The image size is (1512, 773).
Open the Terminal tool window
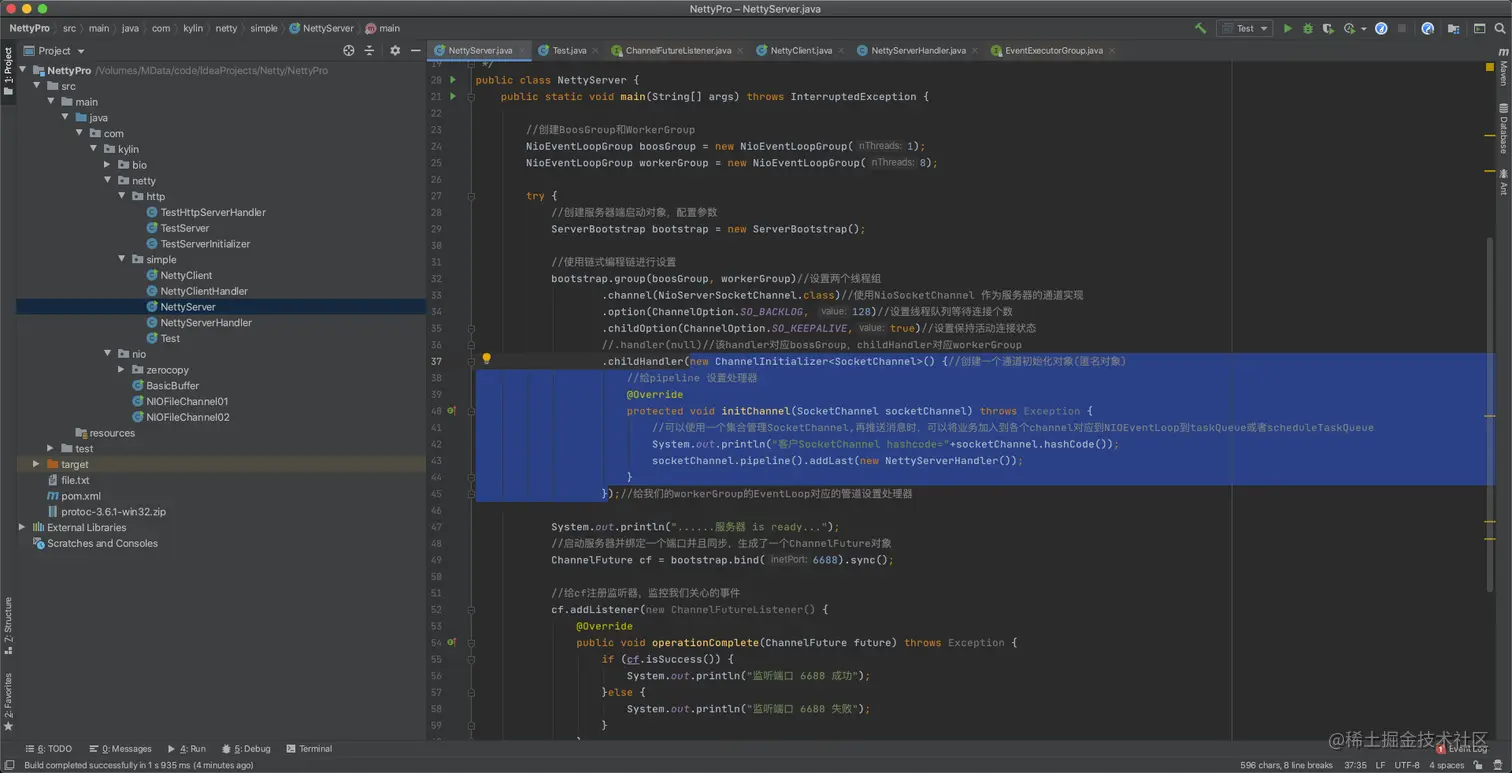coord(309,749)
